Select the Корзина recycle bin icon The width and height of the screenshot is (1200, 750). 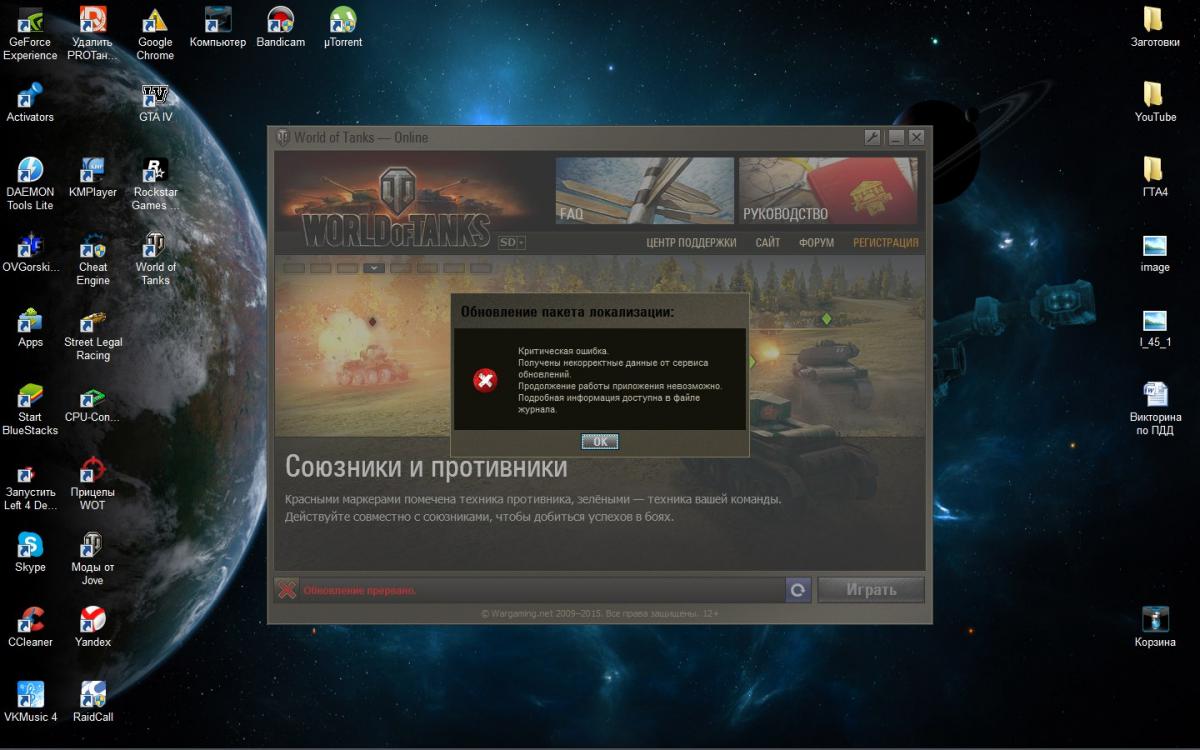pos(1155,621)
